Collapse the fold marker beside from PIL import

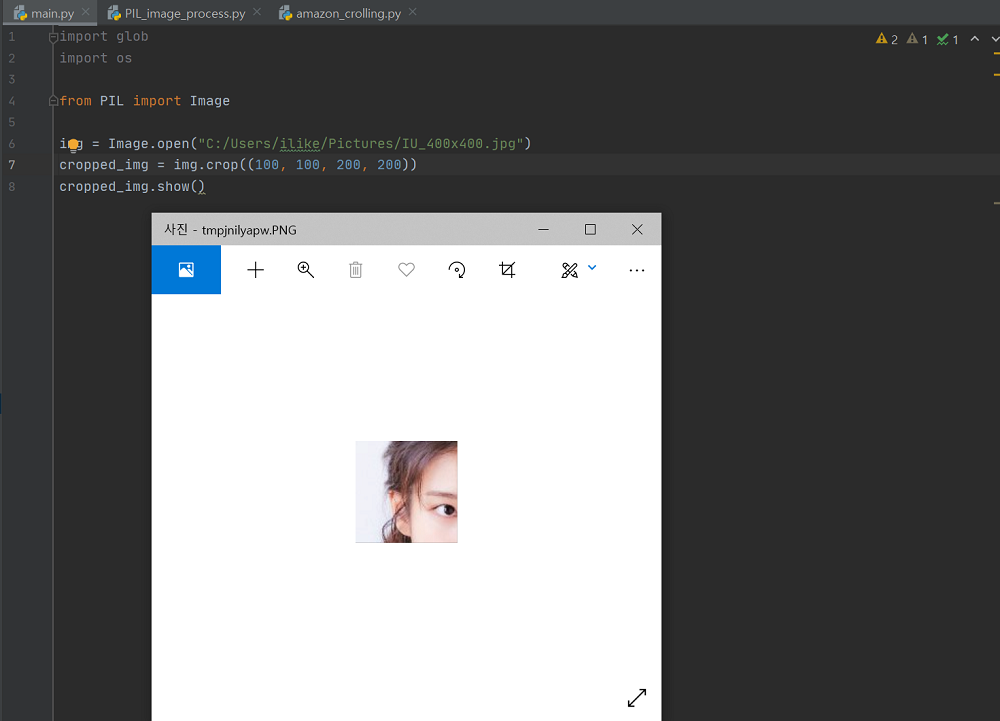click(x=54, y=101)
